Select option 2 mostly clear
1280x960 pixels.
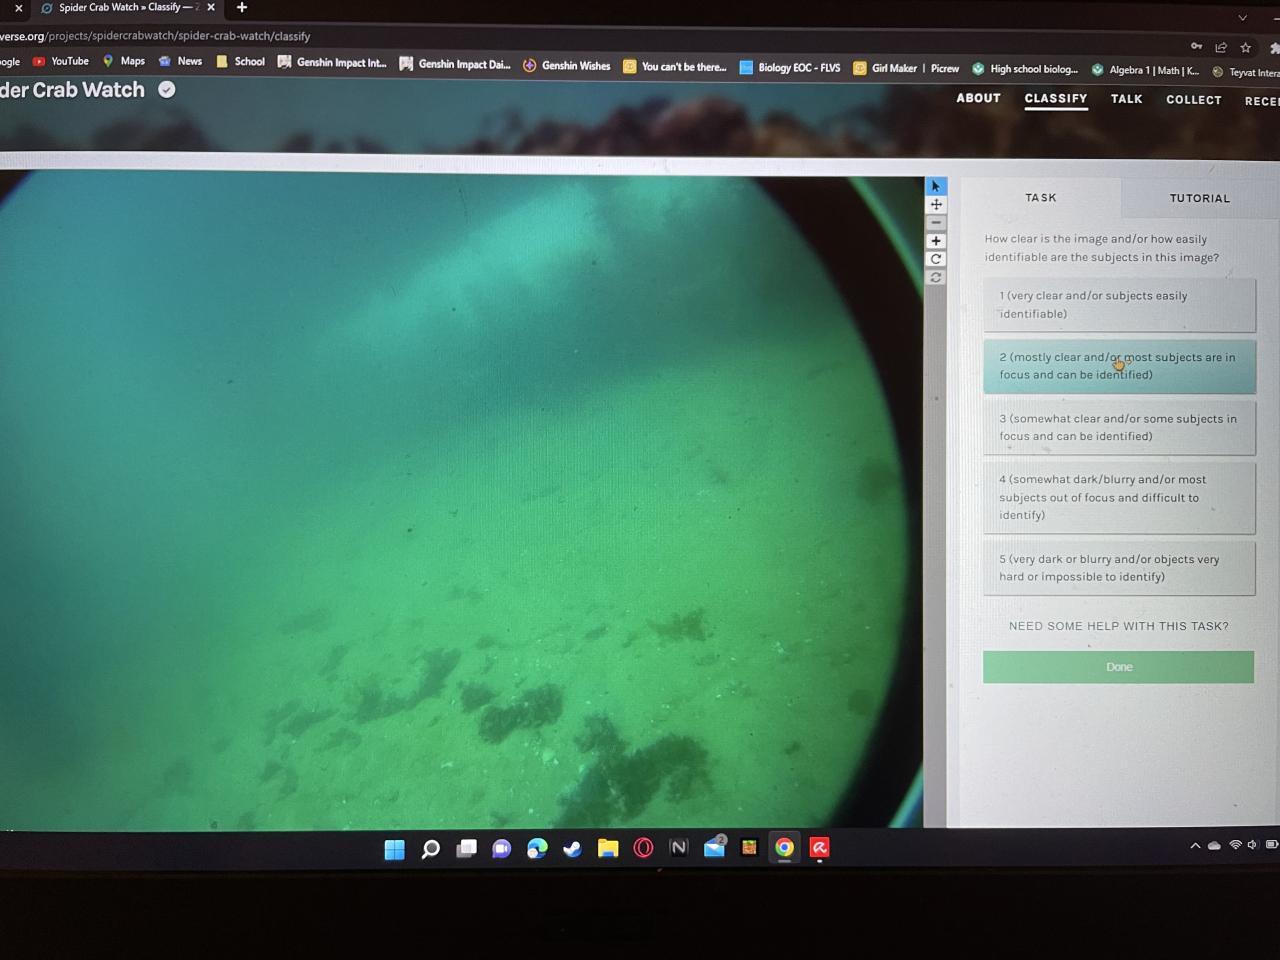pos(1119,366)
